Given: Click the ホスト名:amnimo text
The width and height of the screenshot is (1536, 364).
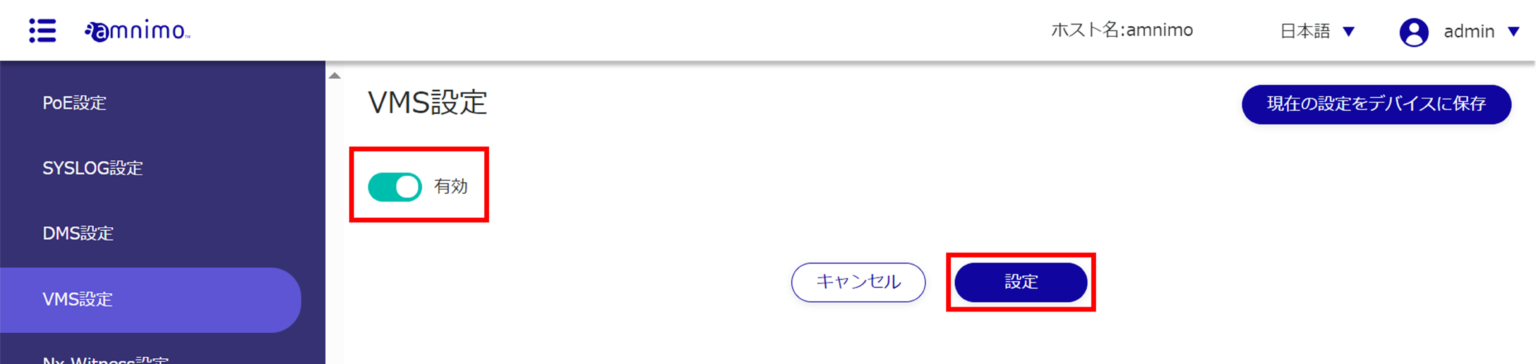Looking at the screenshot, I should point(1122,31).
